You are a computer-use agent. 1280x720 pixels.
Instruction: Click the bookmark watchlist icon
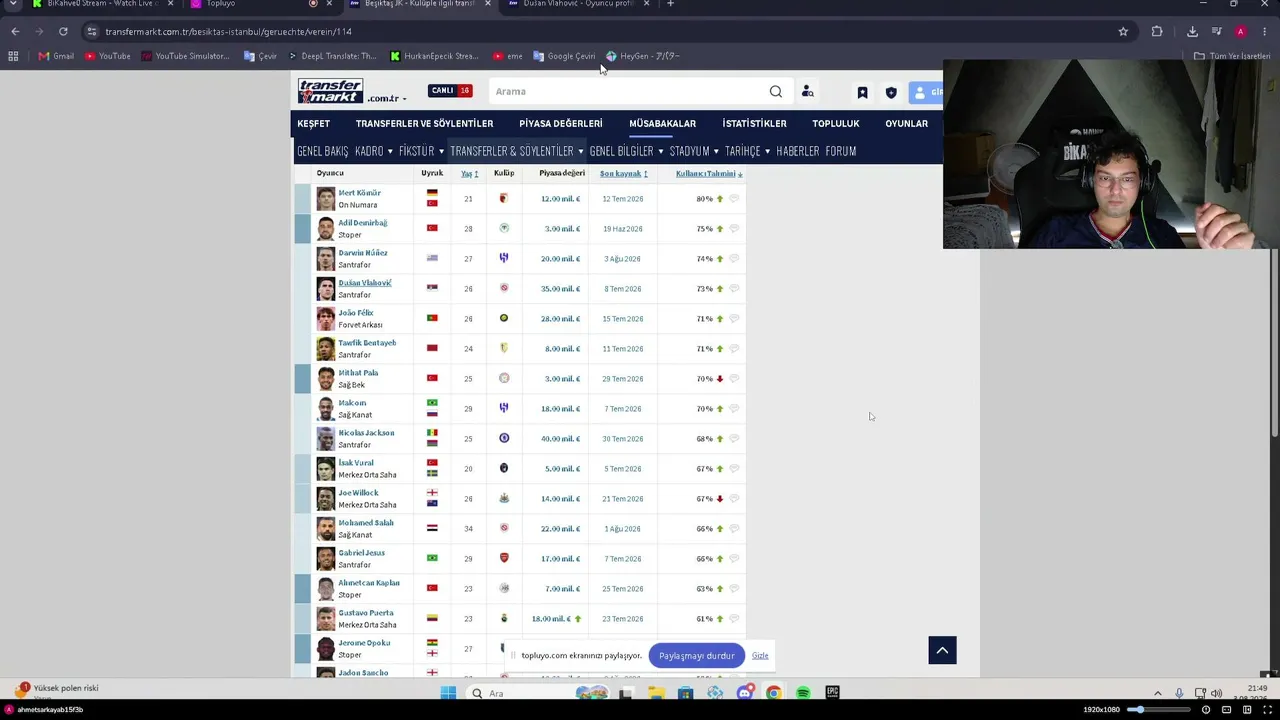click(862, 93)
